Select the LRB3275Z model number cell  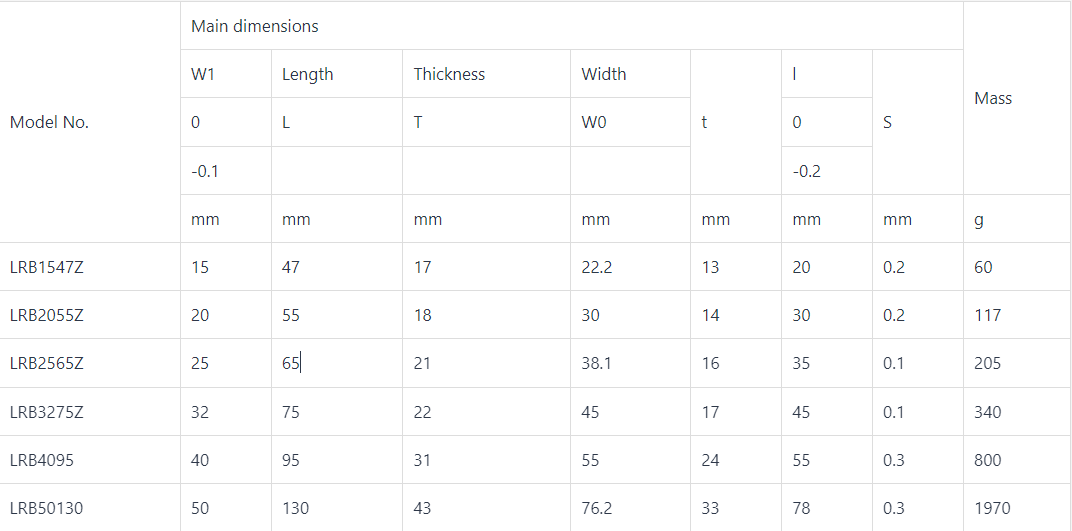click(90, 411)
